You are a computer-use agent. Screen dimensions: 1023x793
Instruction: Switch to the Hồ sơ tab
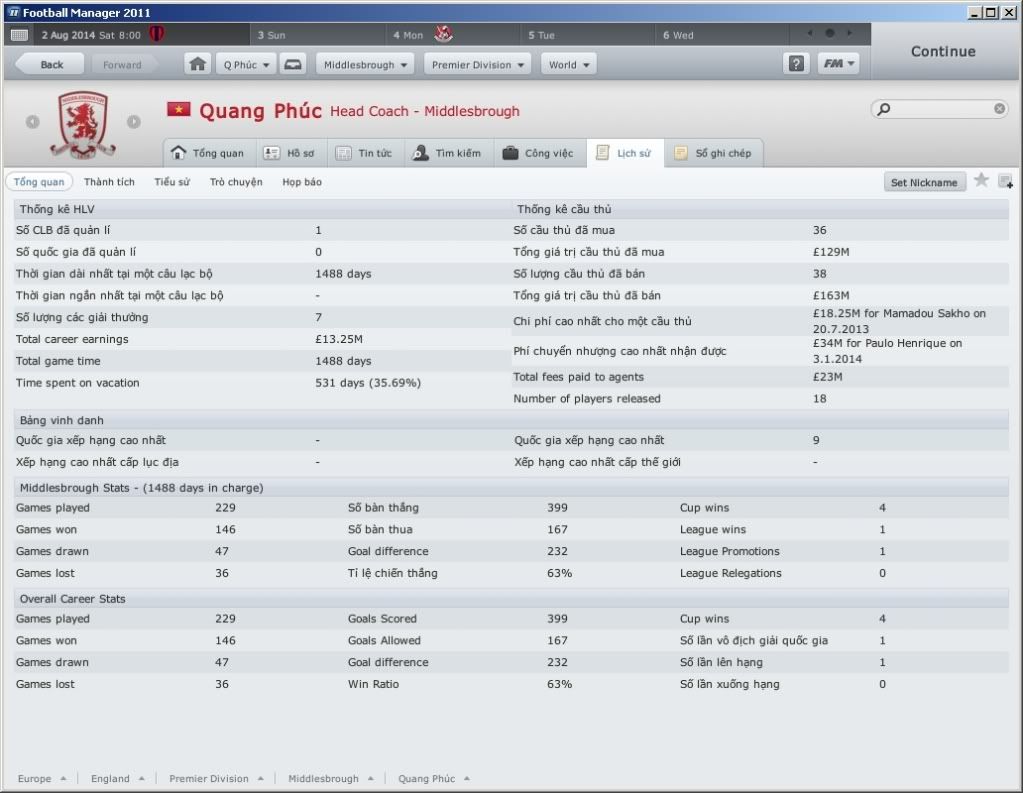[290, 153]
